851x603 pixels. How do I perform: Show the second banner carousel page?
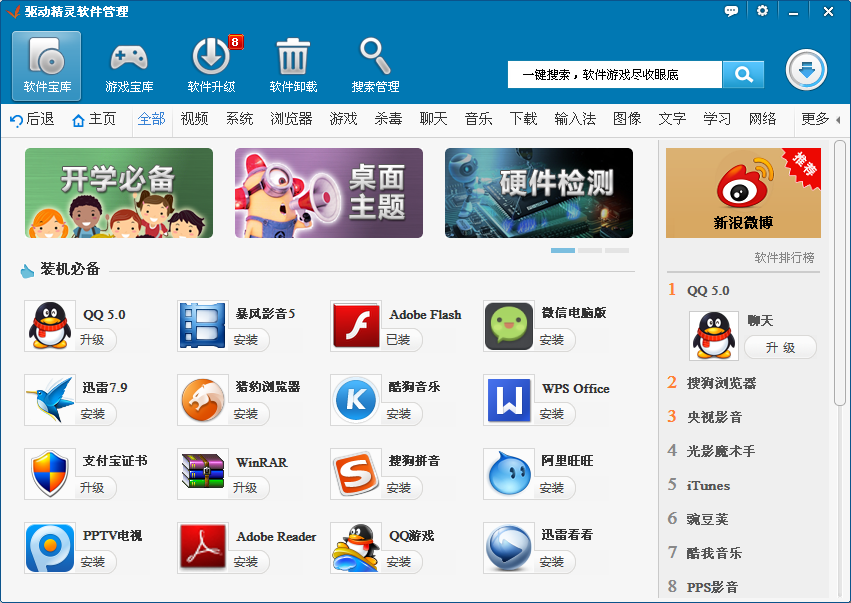coord(590,251)
